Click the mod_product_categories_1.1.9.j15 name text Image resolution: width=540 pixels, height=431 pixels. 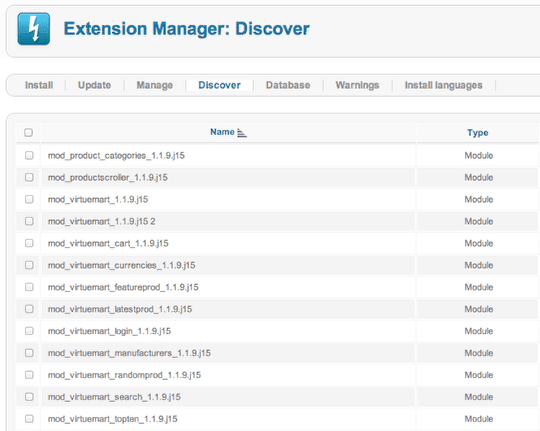tap(116, 156)
